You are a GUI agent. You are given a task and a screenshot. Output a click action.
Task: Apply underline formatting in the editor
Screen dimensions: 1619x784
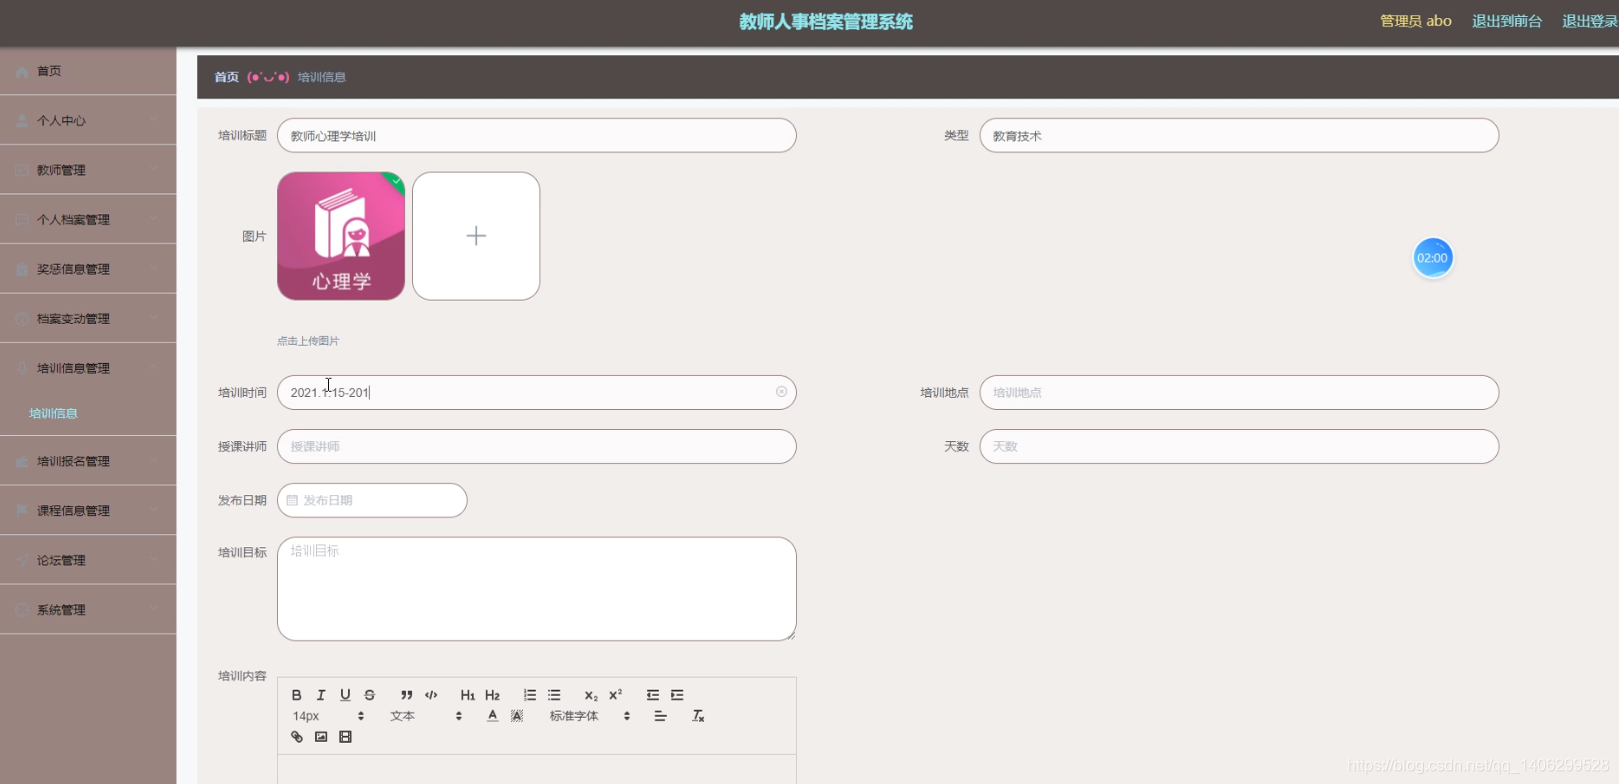pos(345,695)
